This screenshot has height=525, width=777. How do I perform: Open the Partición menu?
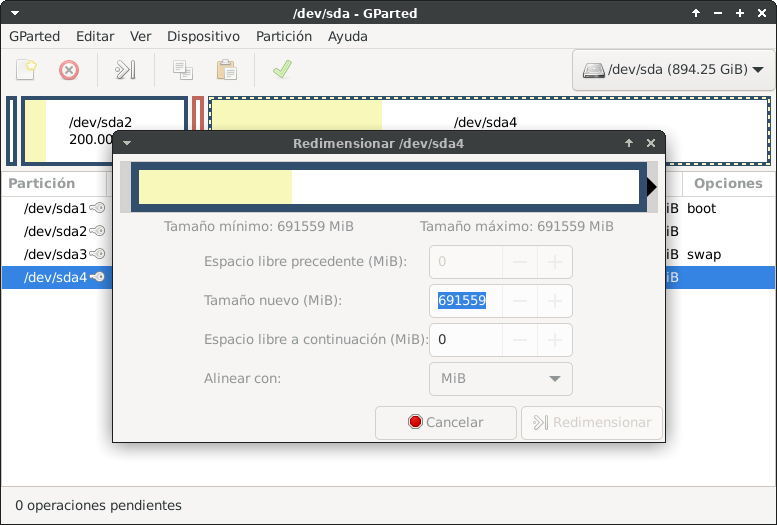tap(284, 36)
